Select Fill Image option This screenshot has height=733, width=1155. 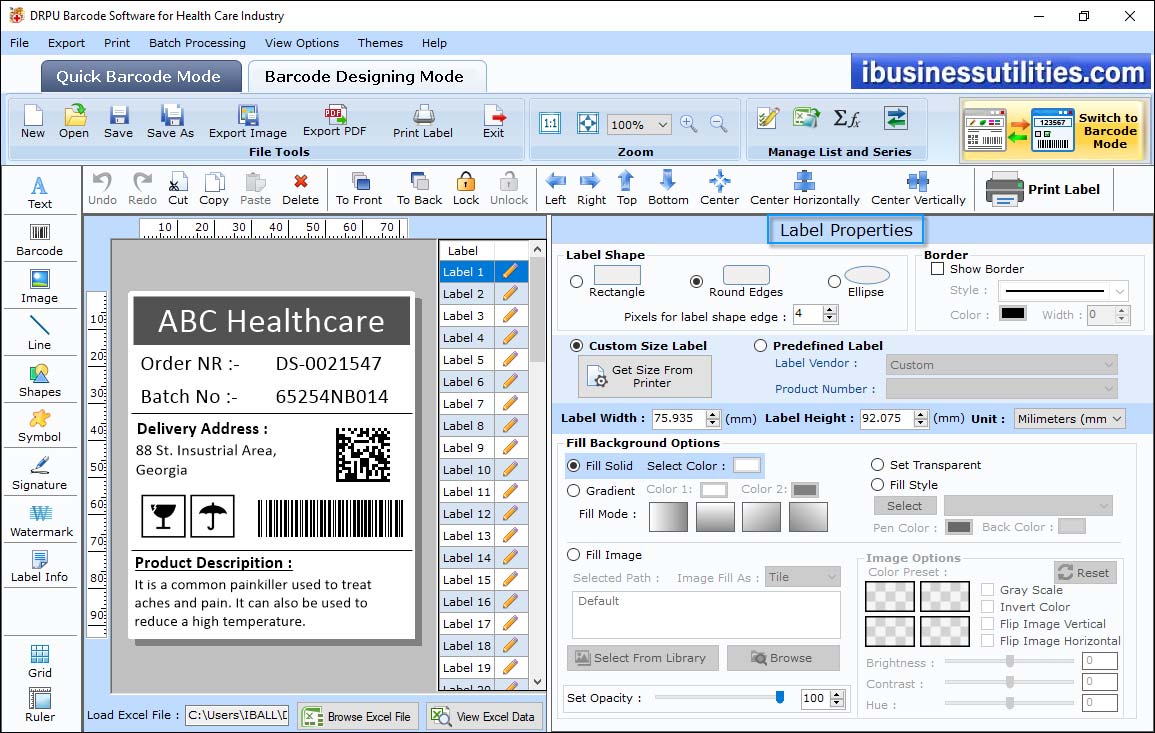point(574,555)
